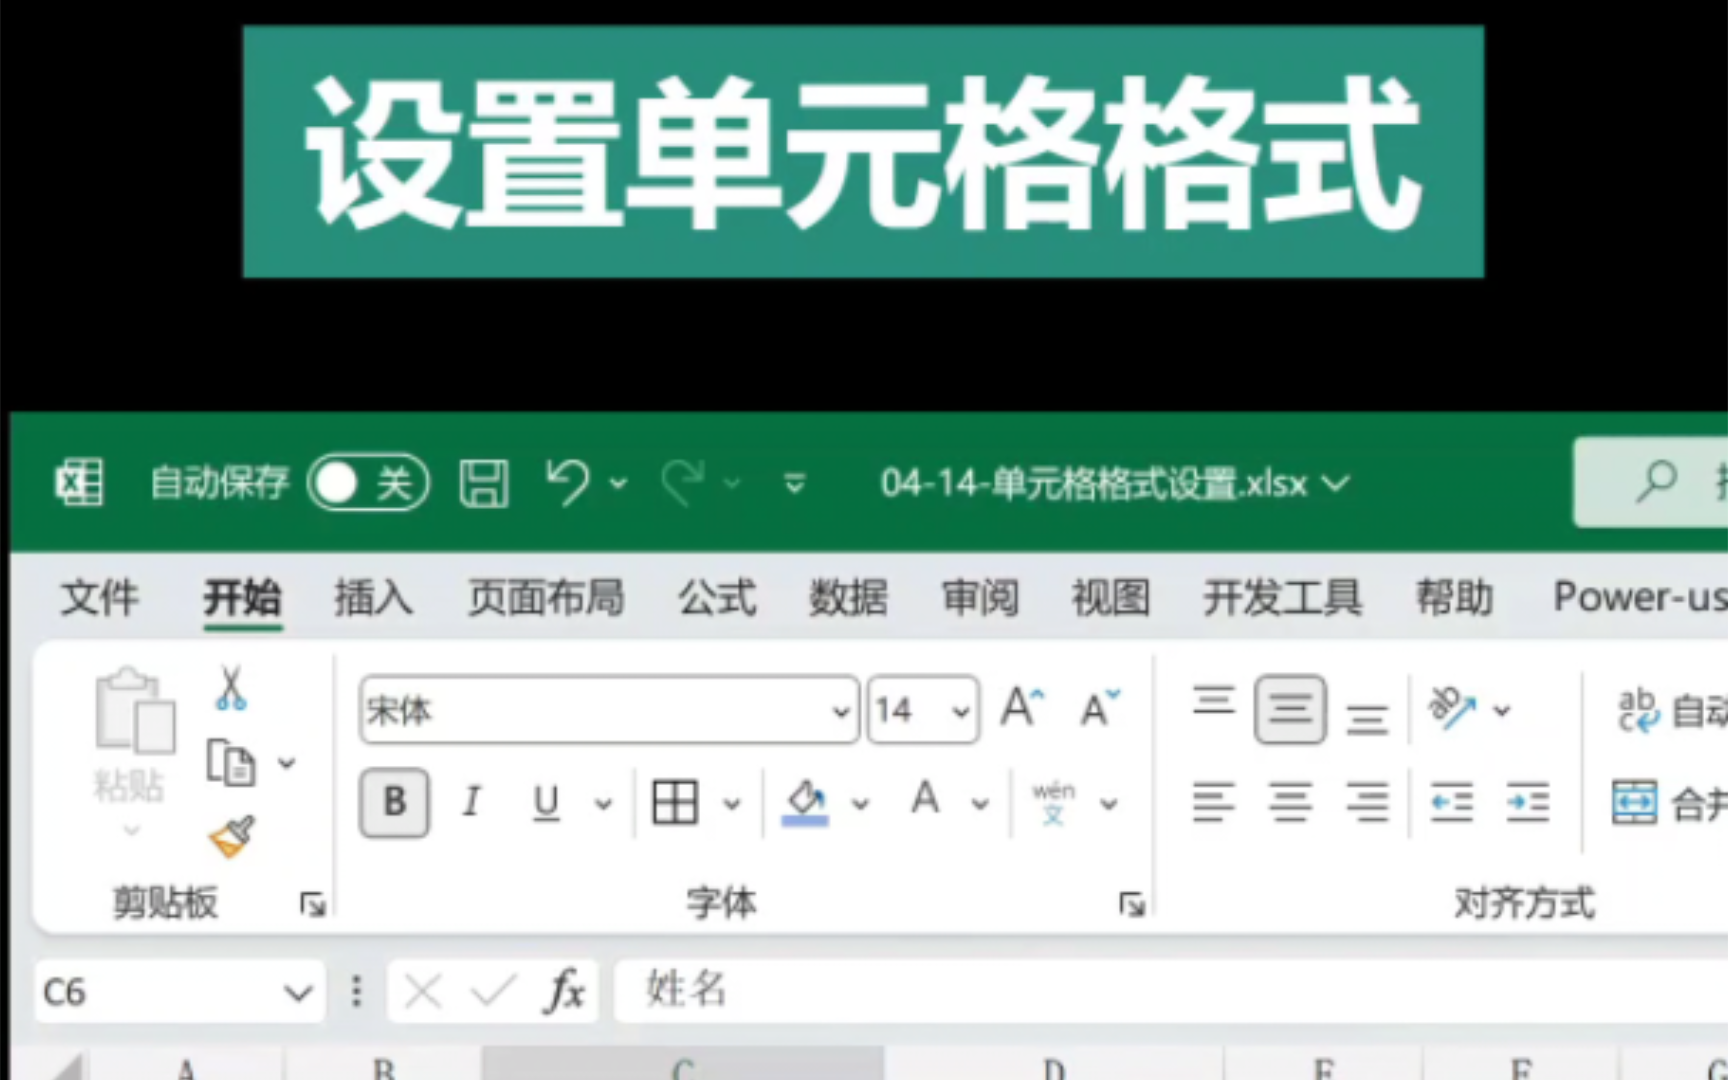Open the 开发工具 (Developer) tab
Image resolution: width=1728 pixels, height=1080 pixels.
[1282, 598]
